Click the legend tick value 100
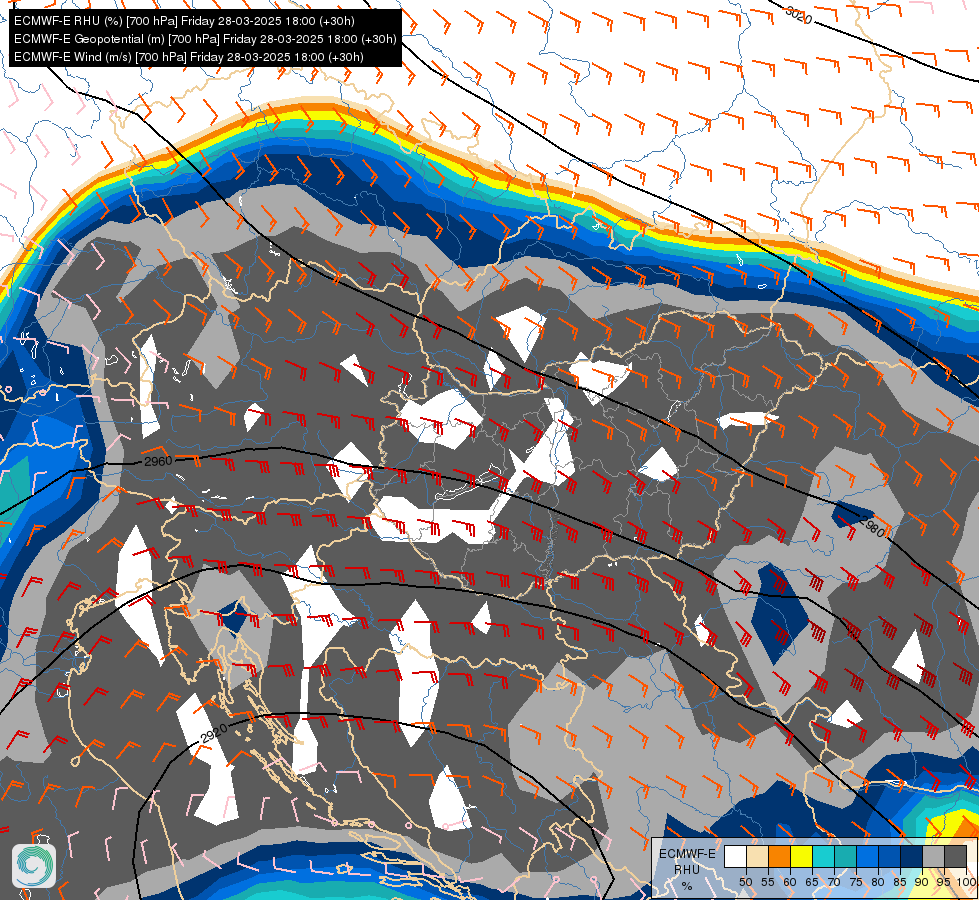Image resolution: width=979 pixels, height=900 pixels. tap(967, 882)
